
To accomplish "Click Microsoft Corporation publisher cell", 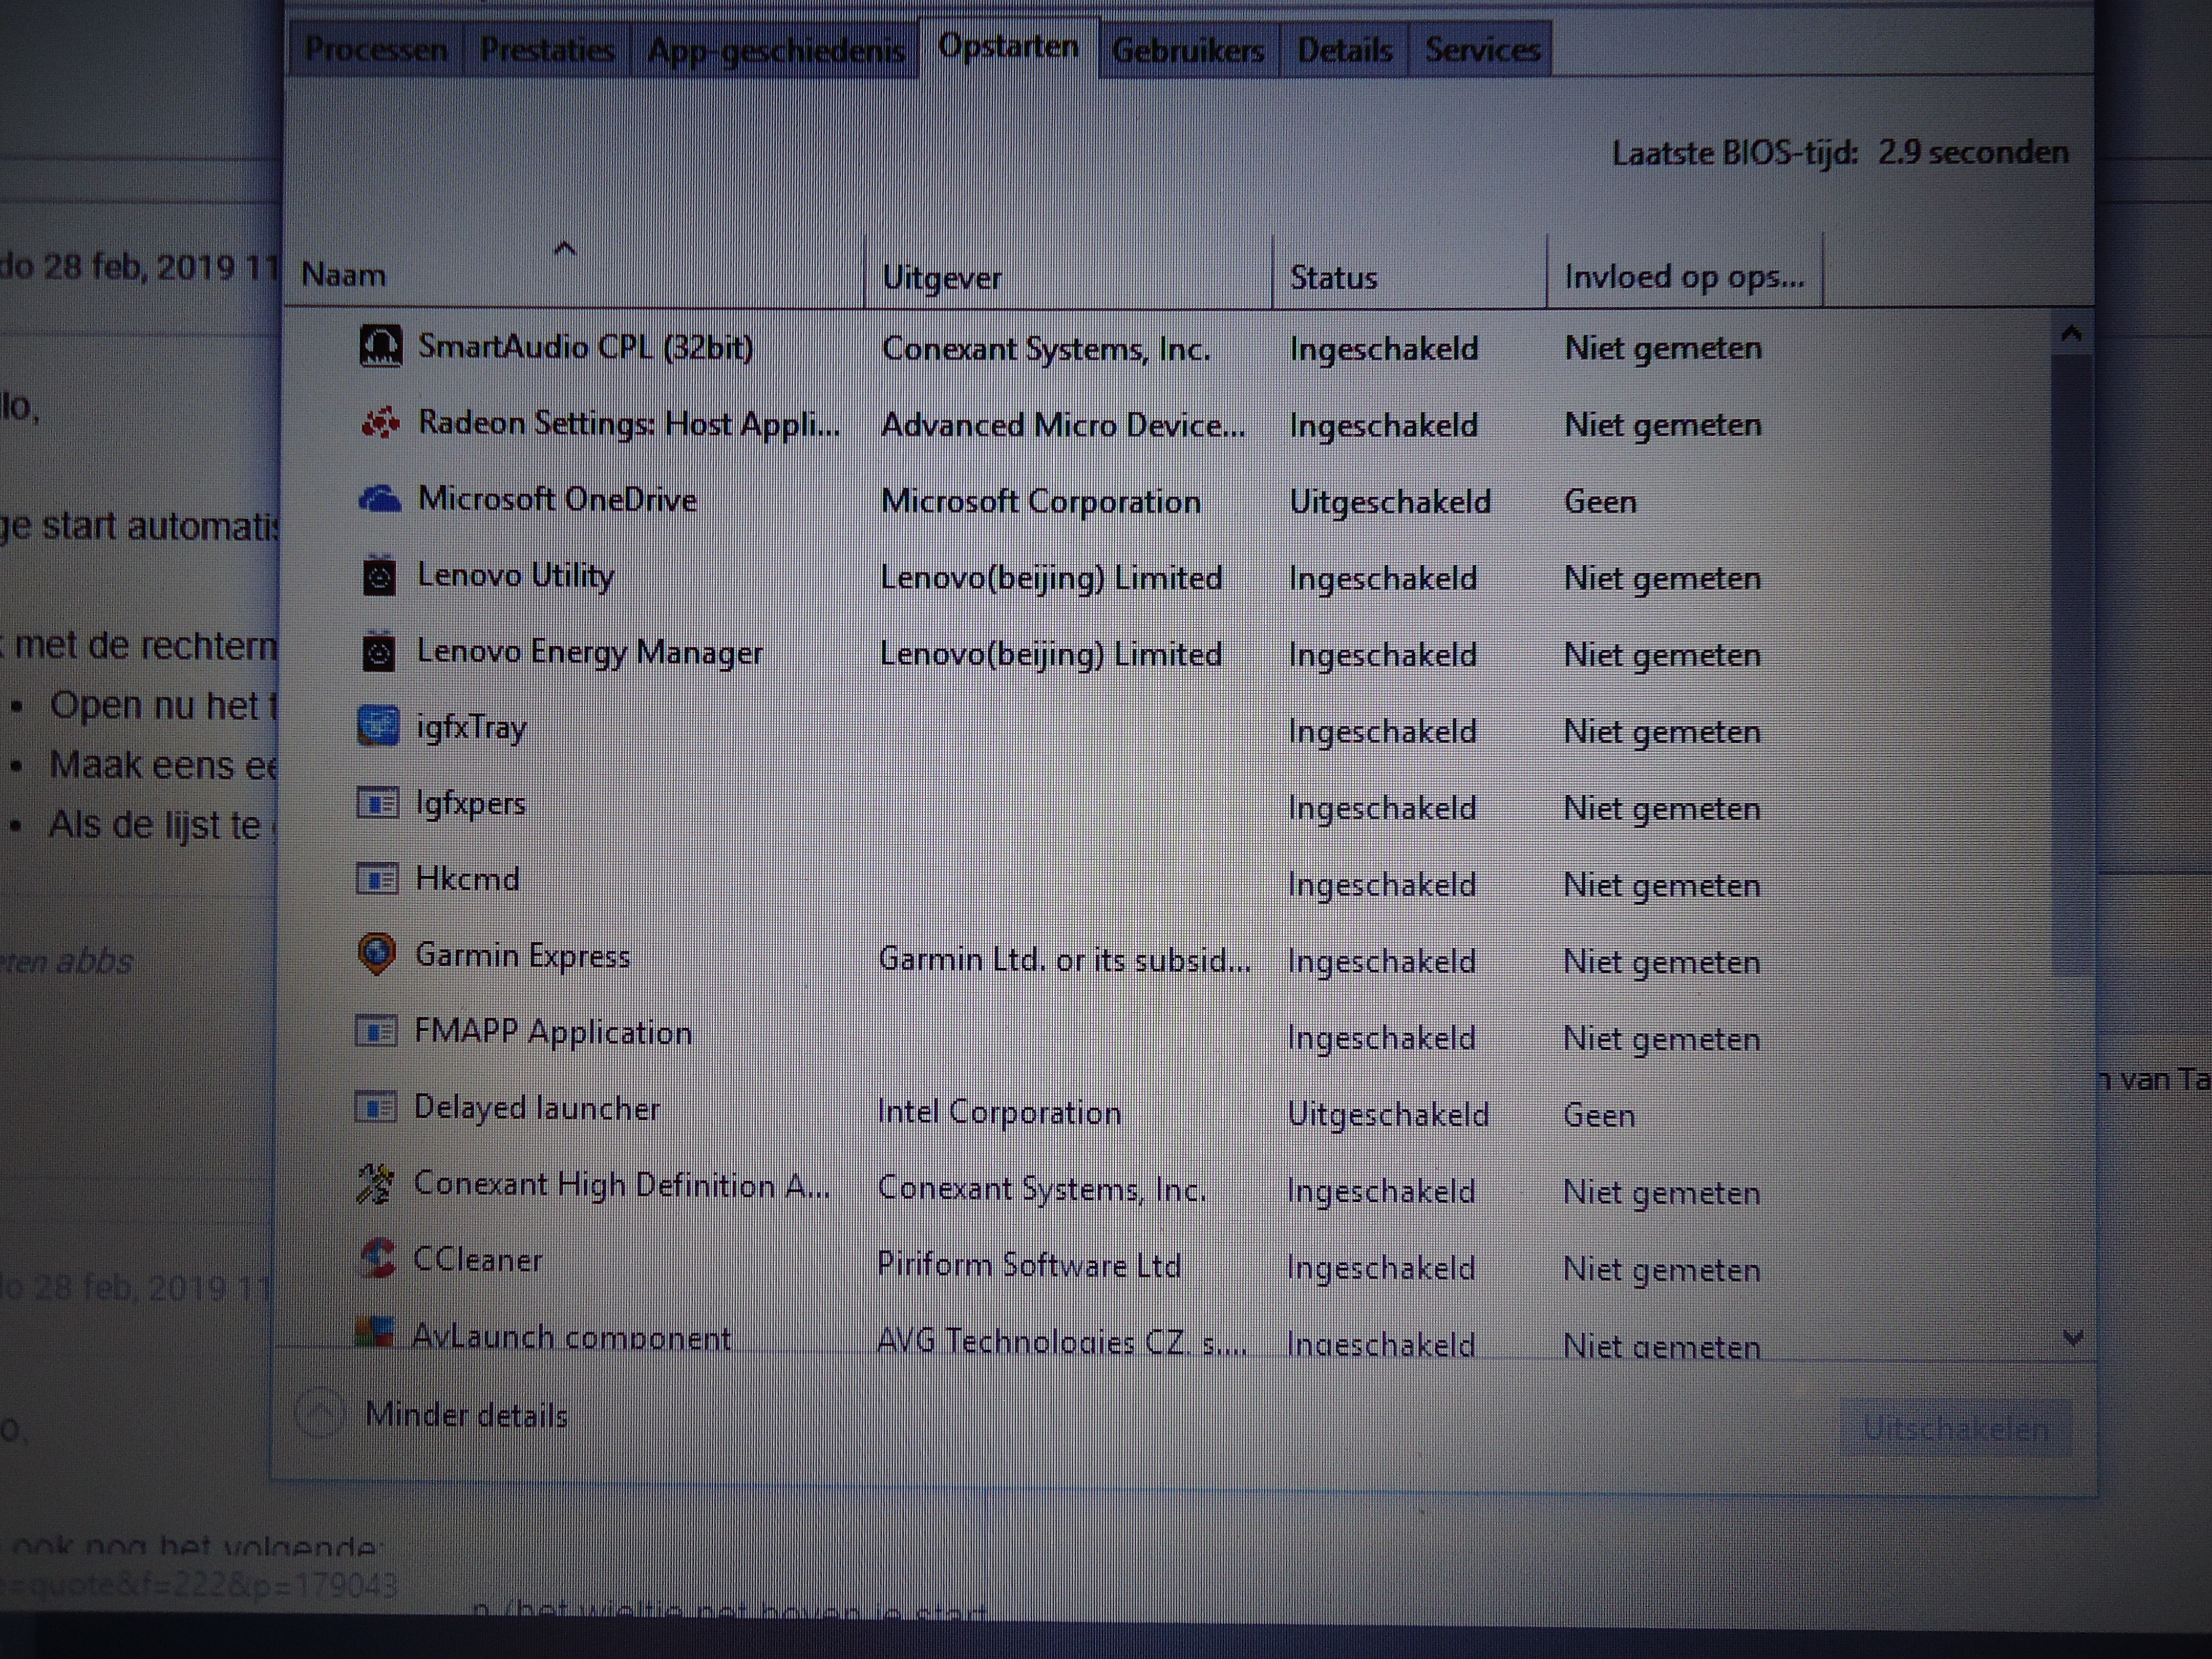I will coord(1040,501).
